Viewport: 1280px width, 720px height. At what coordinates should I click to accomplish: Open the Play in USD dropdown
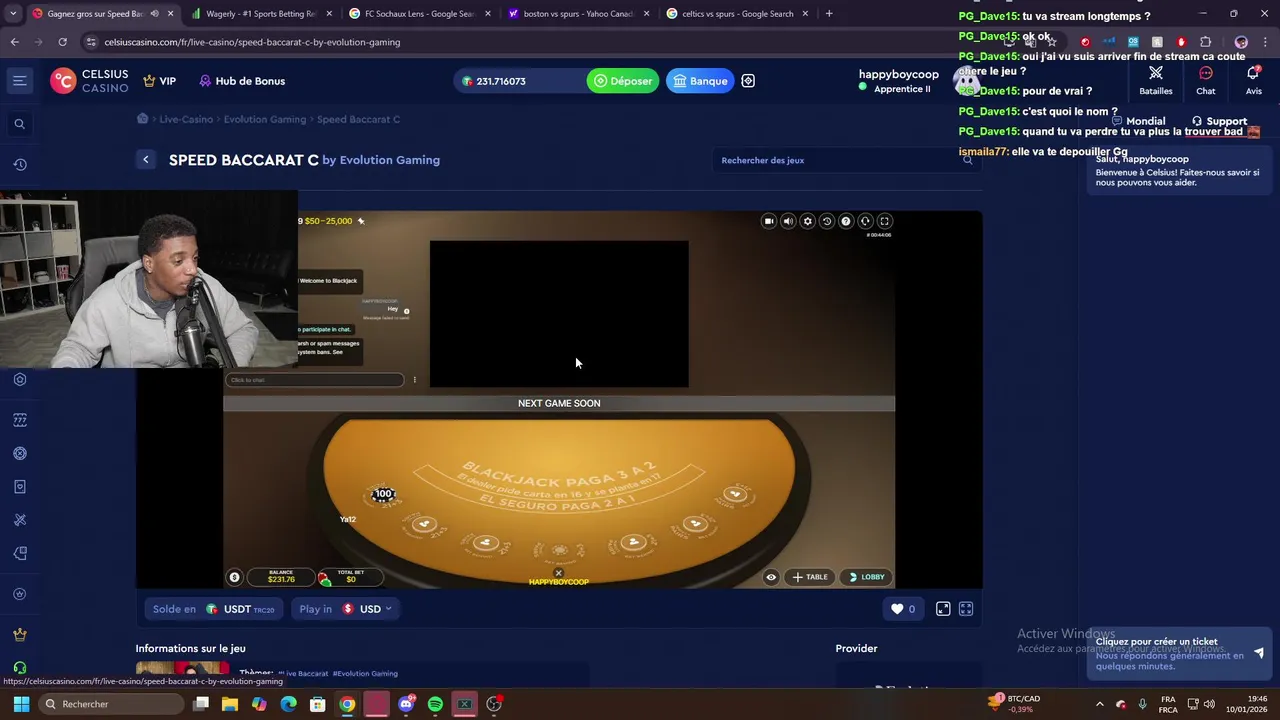[x=345, y=609]
